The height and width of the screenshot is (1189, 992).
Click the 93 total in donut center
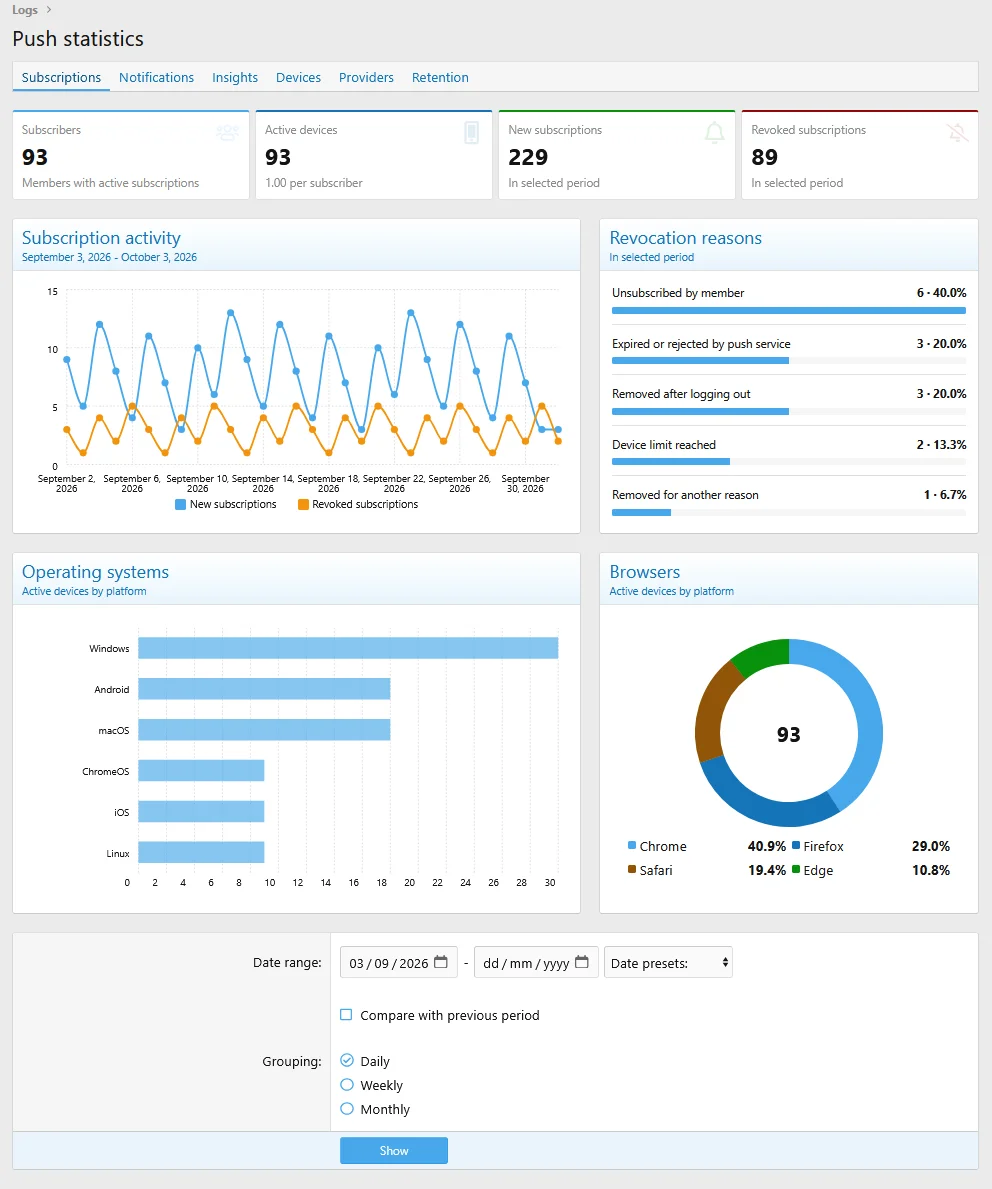pos(789,734)
